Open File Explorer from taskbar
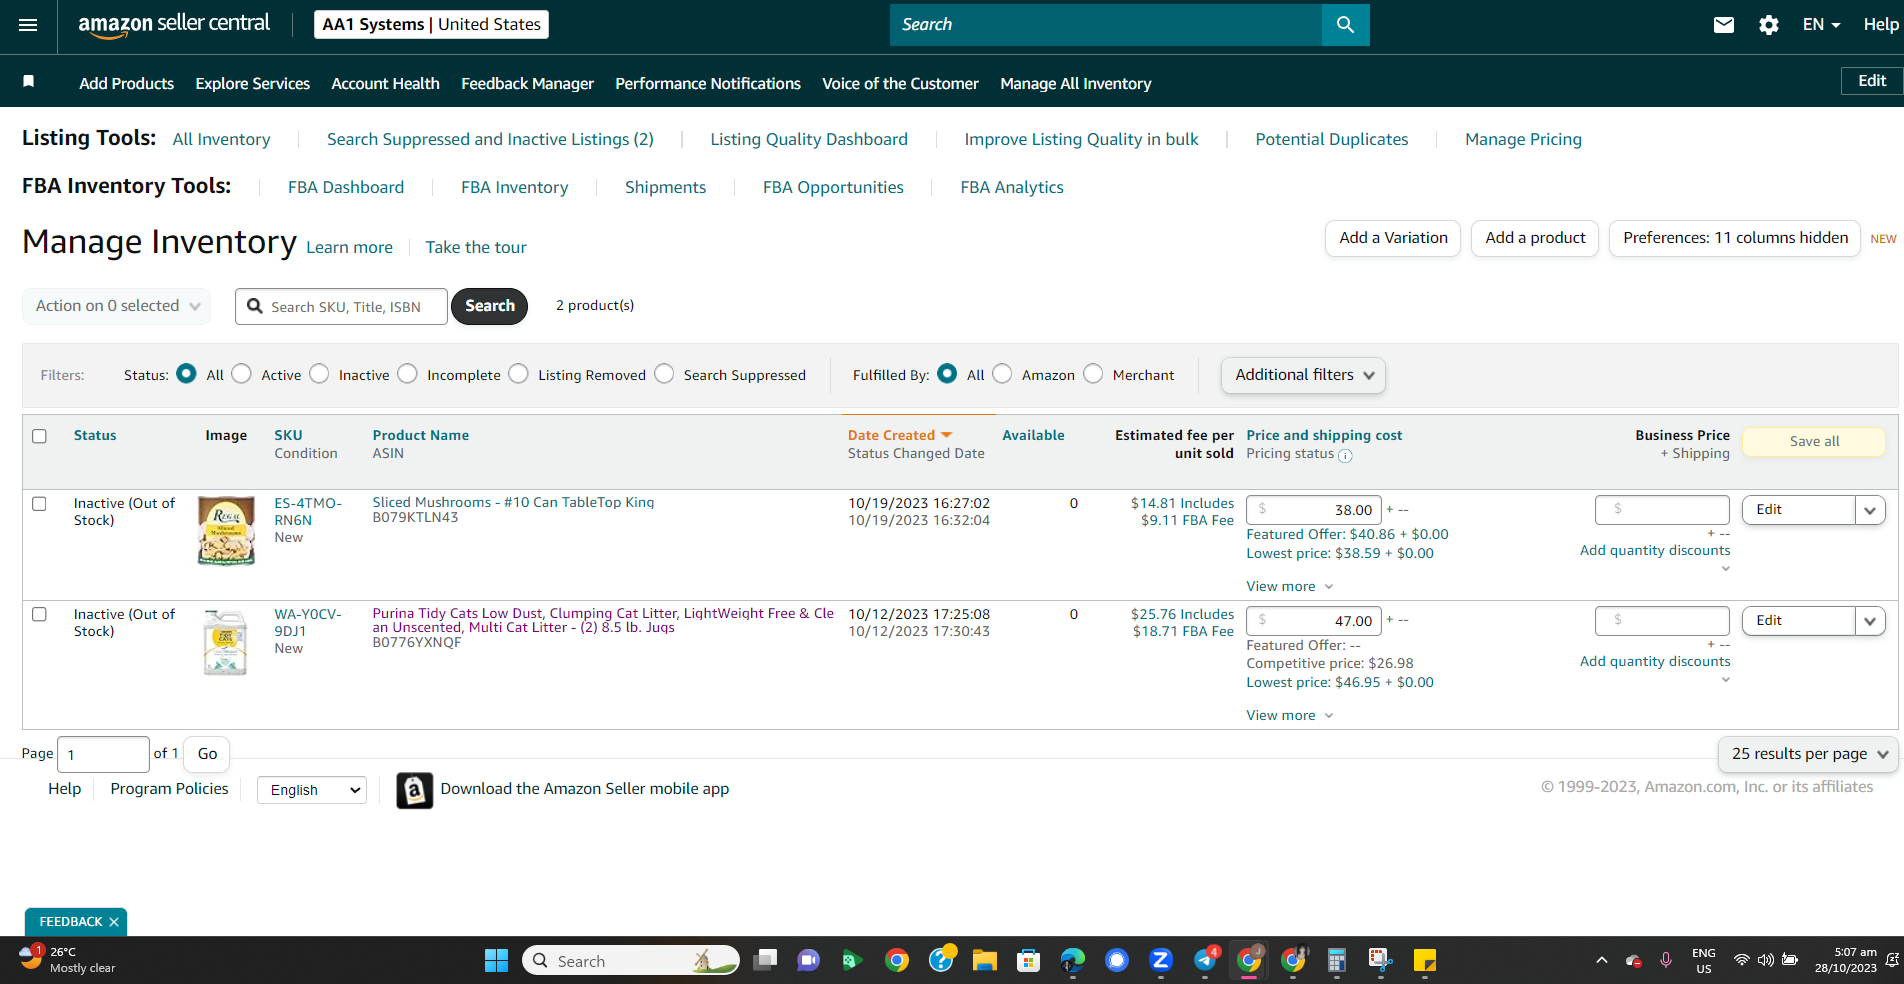 [x=984, y=961]
